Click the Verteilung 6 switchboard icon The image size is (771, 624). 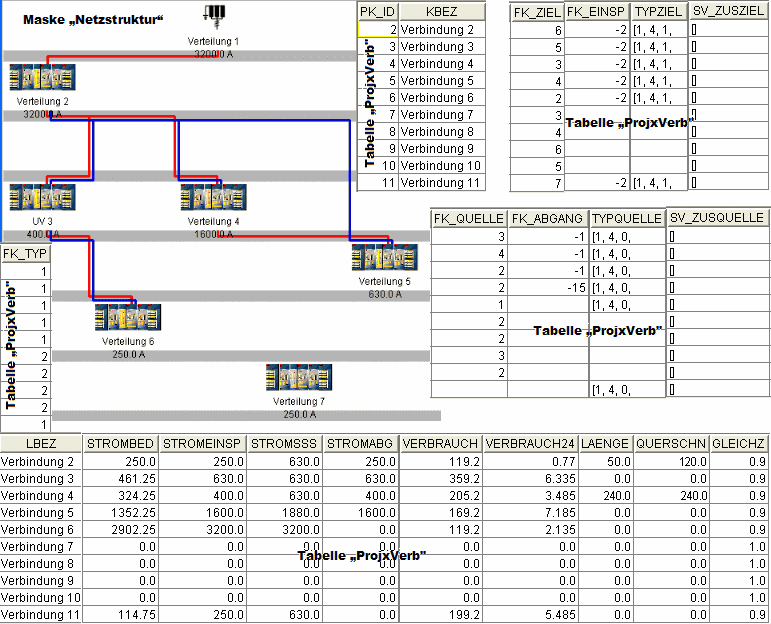tap(128, 318)
